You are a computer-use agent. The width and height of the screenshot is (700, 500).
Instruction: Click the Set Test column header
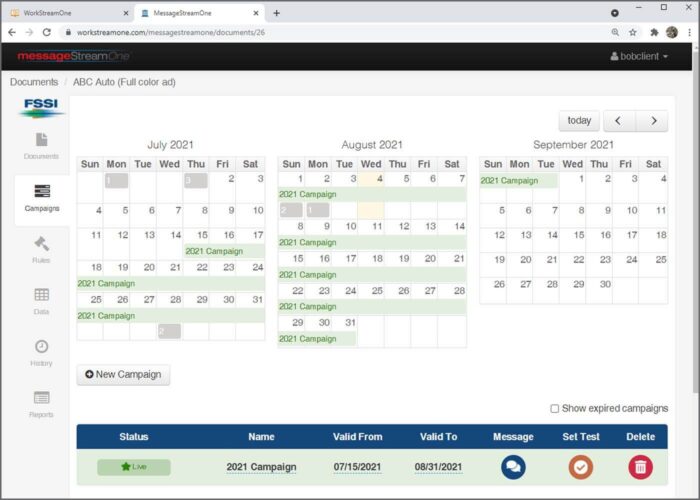(581, 437)
